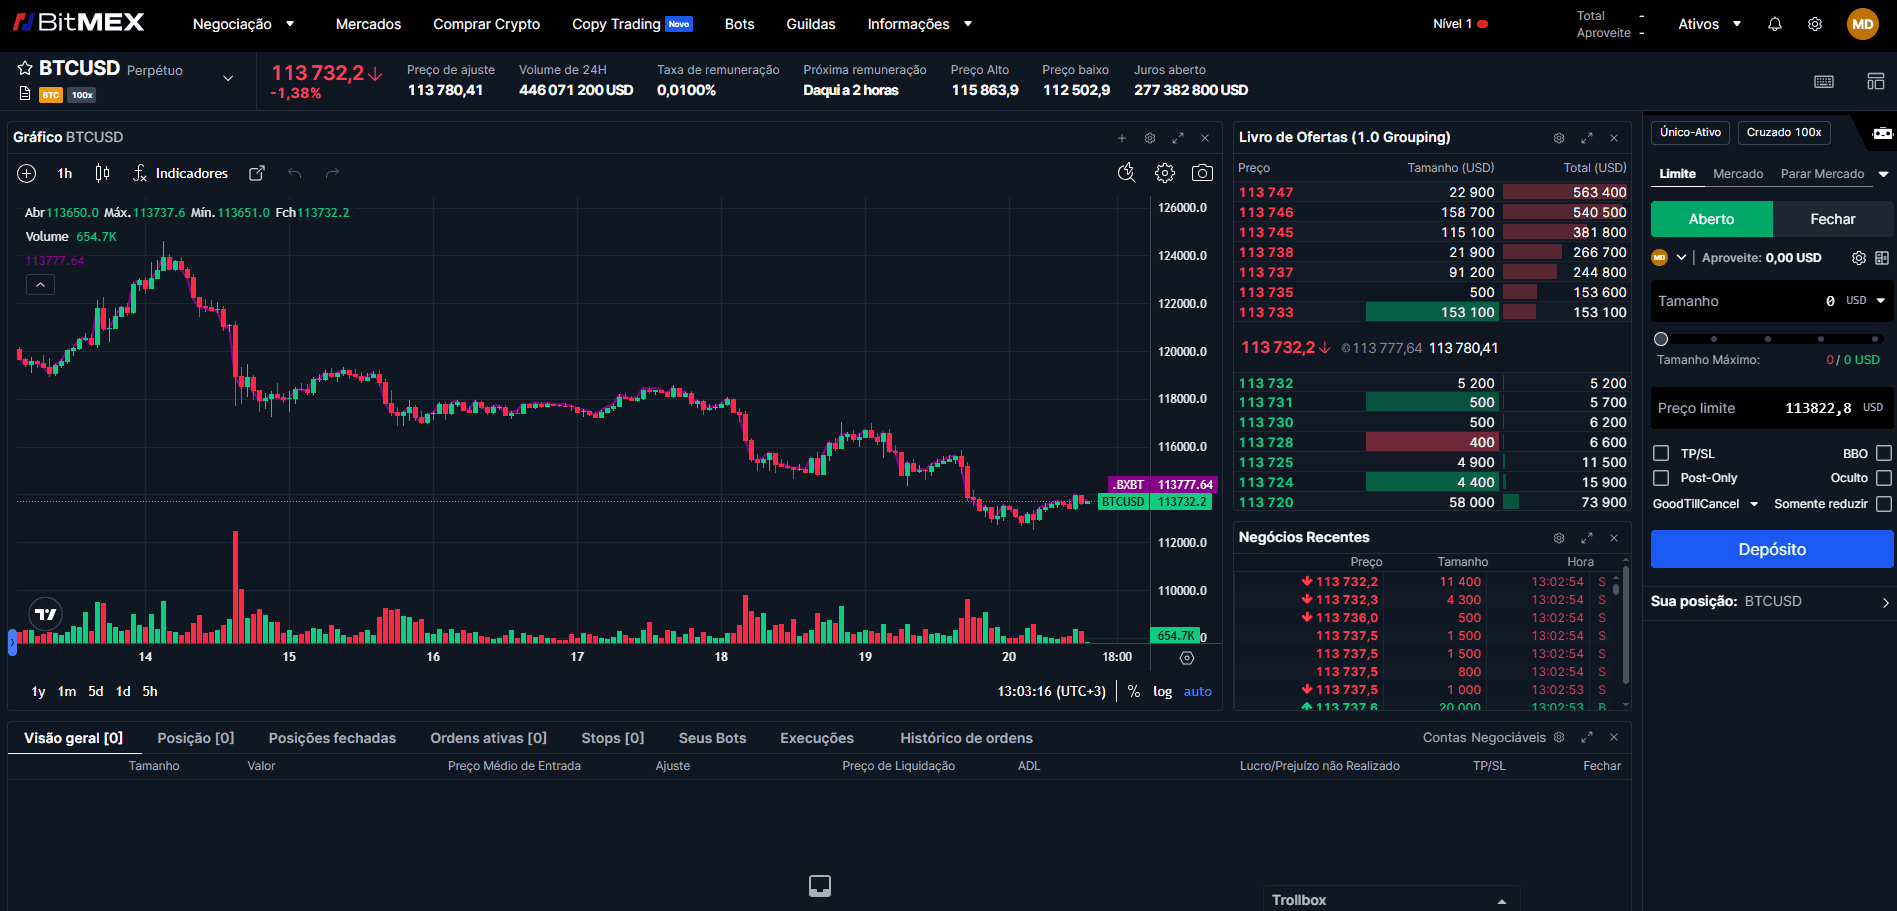Open Informações dropdown menu
The width and height of the screenshot is (1897, 911).
pyautogui.click(x=920, y=24)
